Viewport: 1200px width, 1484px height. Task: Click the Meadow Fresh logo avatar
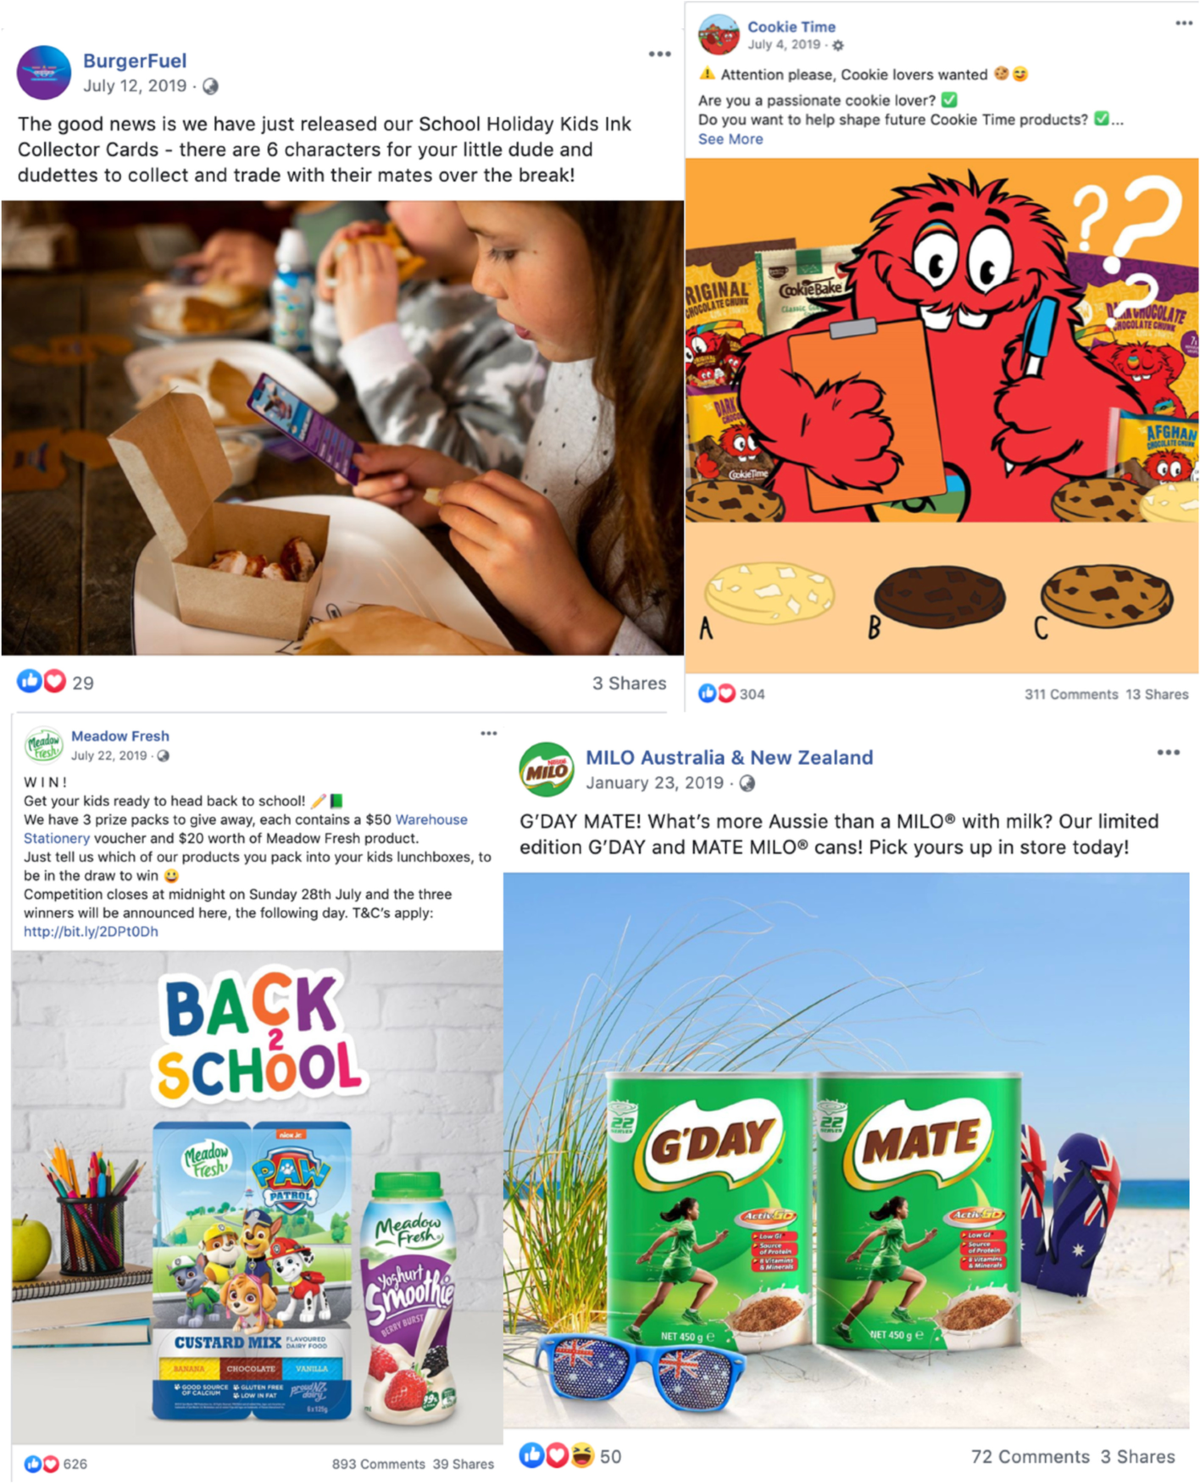point(43,746)
